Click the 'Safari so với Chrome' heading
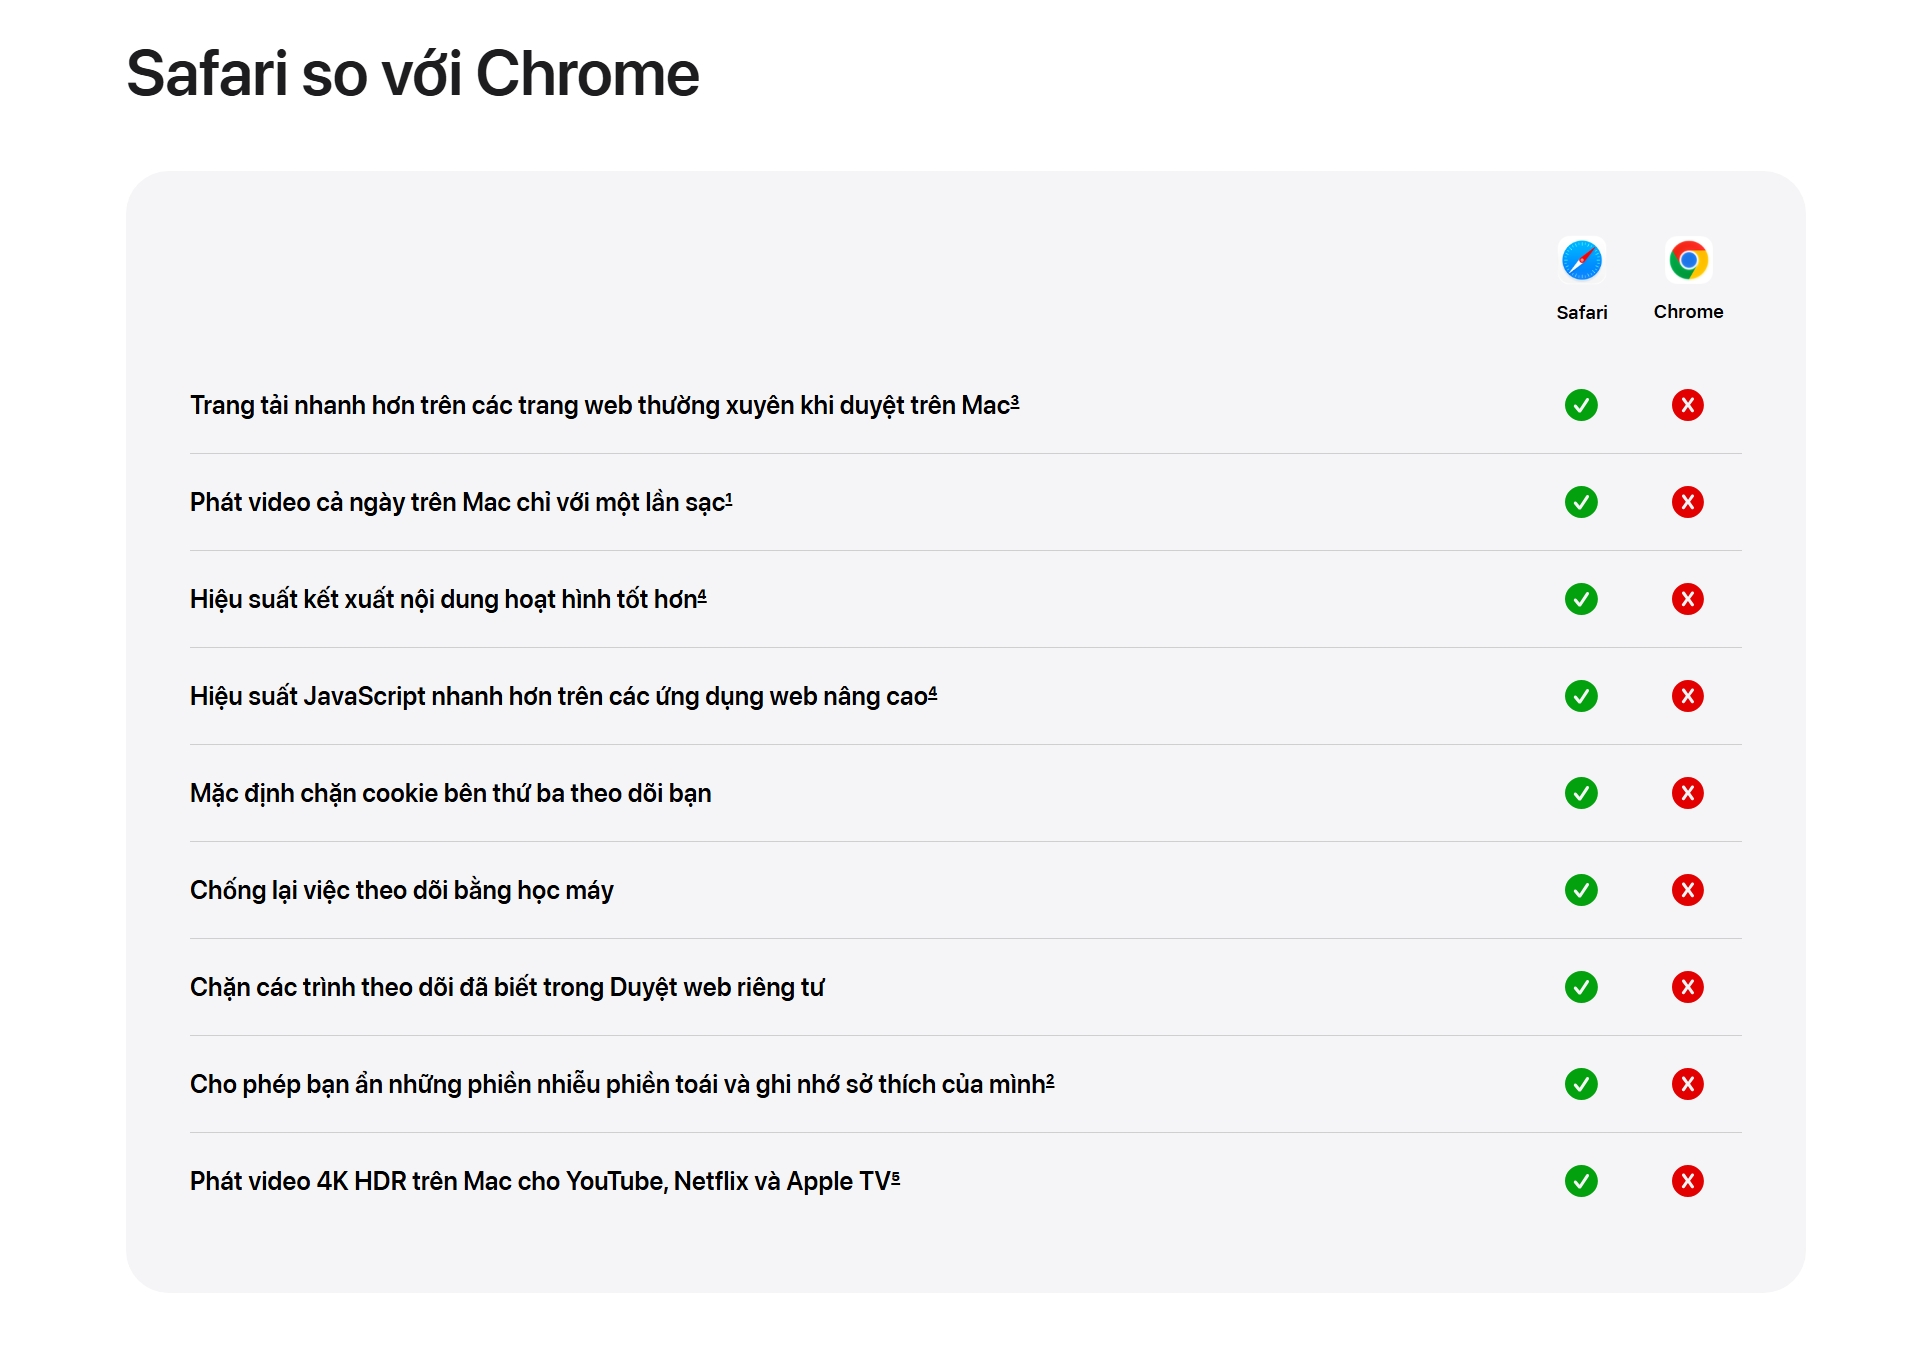 [x=413, y=74]
